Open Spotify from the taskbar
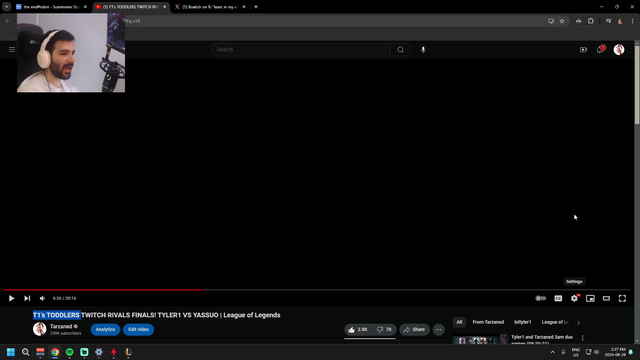Viewport: 640px width, 360px height. point(69,352)
